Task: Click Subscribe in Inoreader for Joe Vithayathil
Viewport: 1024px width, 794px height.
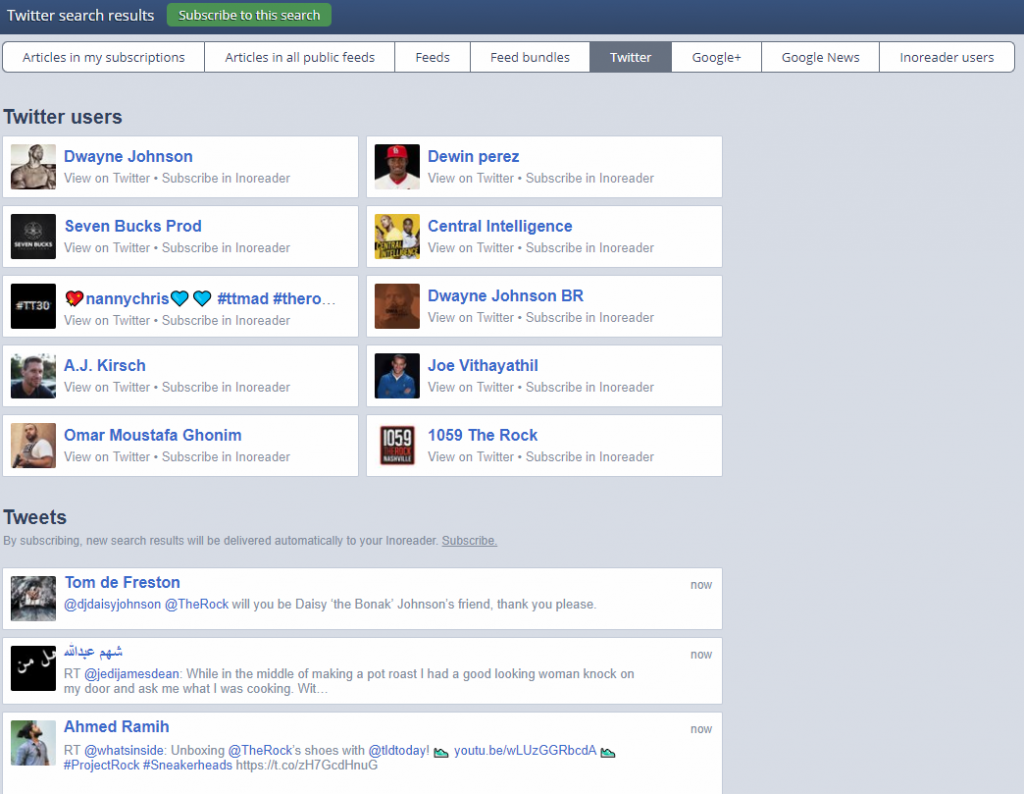Action: [x=589, y=387]
